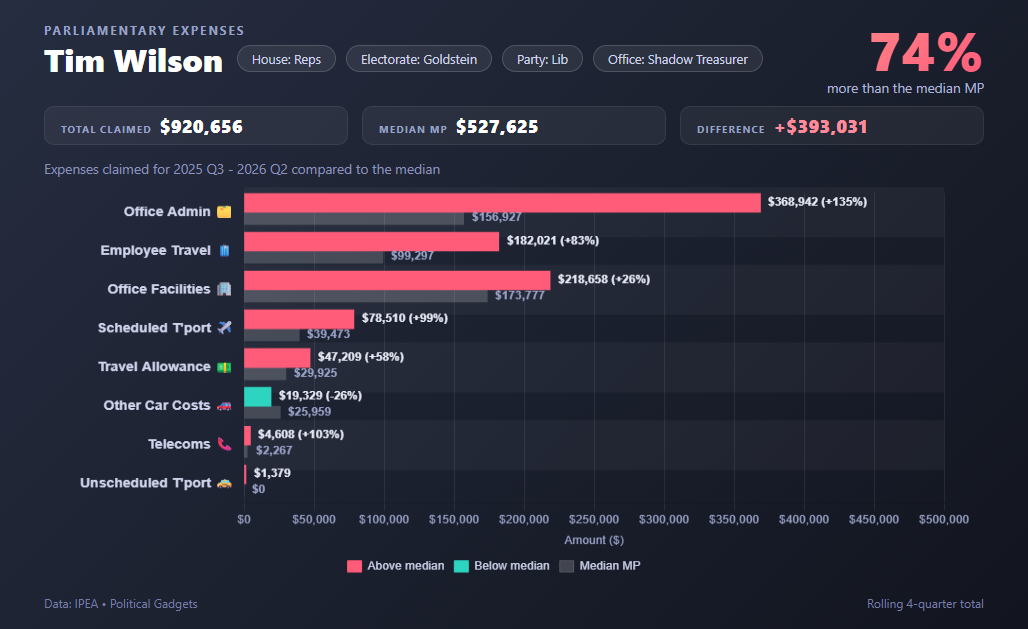Viewport: 1028px width, 629px height.
Task: Click the Other Car Costs car icon
Action: (x=224, y=405)
